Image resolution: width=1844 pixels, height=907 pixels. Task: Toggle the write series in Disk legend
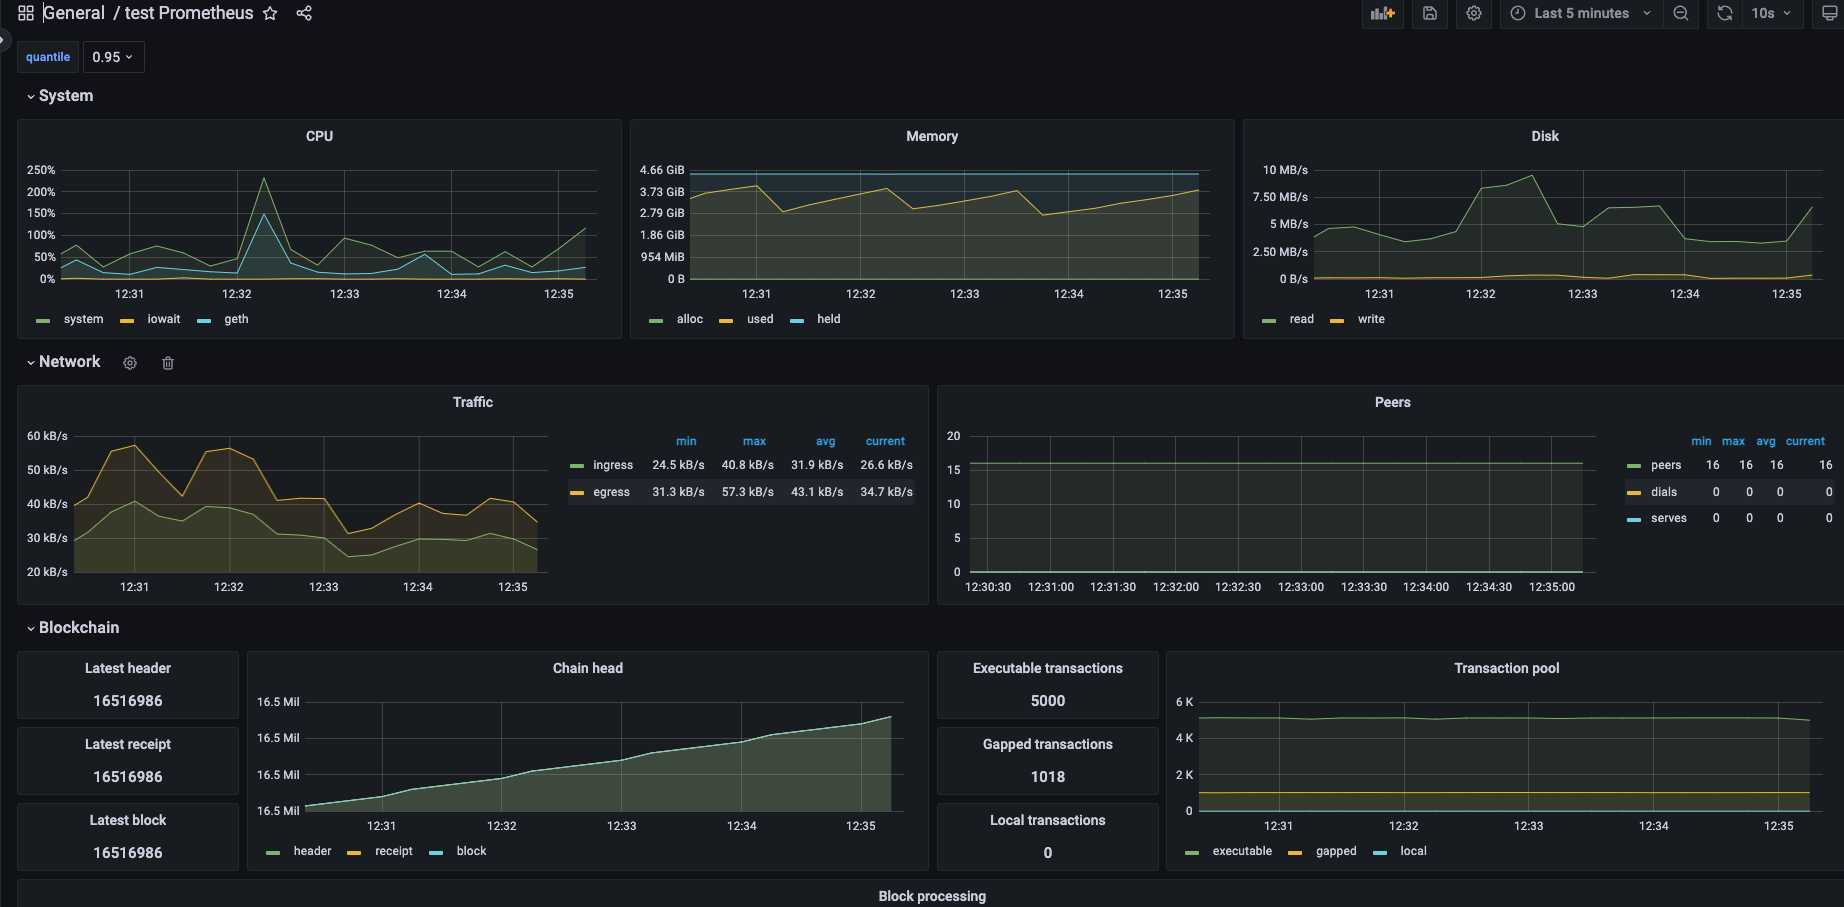coord(1371,319)
